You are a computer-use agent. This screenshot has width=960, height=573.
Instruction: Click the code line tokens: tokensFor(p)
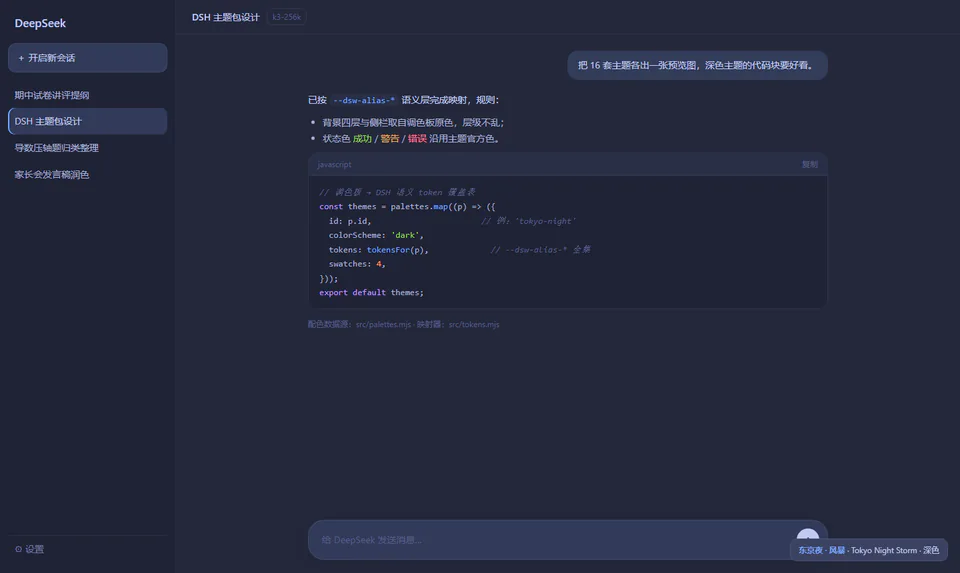click(378, 250)
